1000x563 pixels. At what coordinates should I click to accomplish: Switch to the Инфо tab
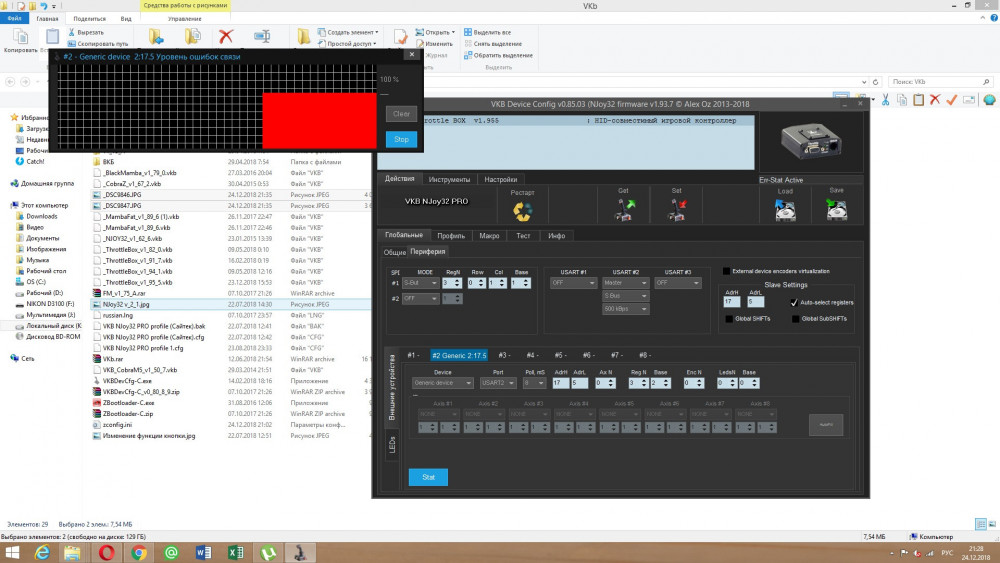556,235
